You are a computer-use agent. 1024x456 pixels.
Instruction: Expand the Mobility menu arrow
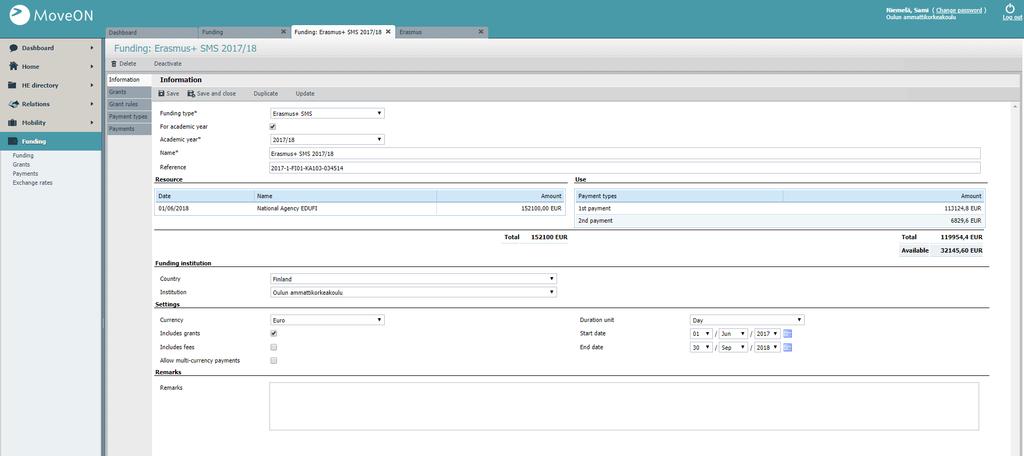(91, 122)
